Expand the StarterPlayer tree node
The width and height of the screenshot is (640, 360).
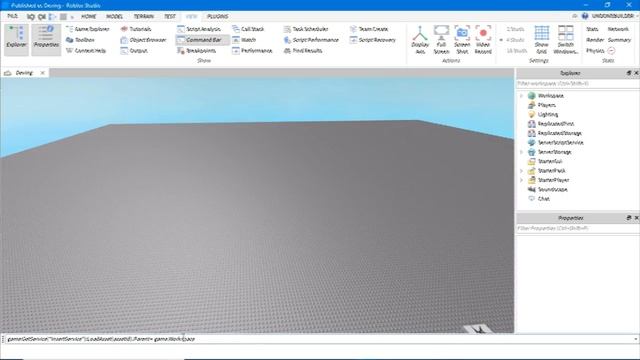[x=521, y=180]
